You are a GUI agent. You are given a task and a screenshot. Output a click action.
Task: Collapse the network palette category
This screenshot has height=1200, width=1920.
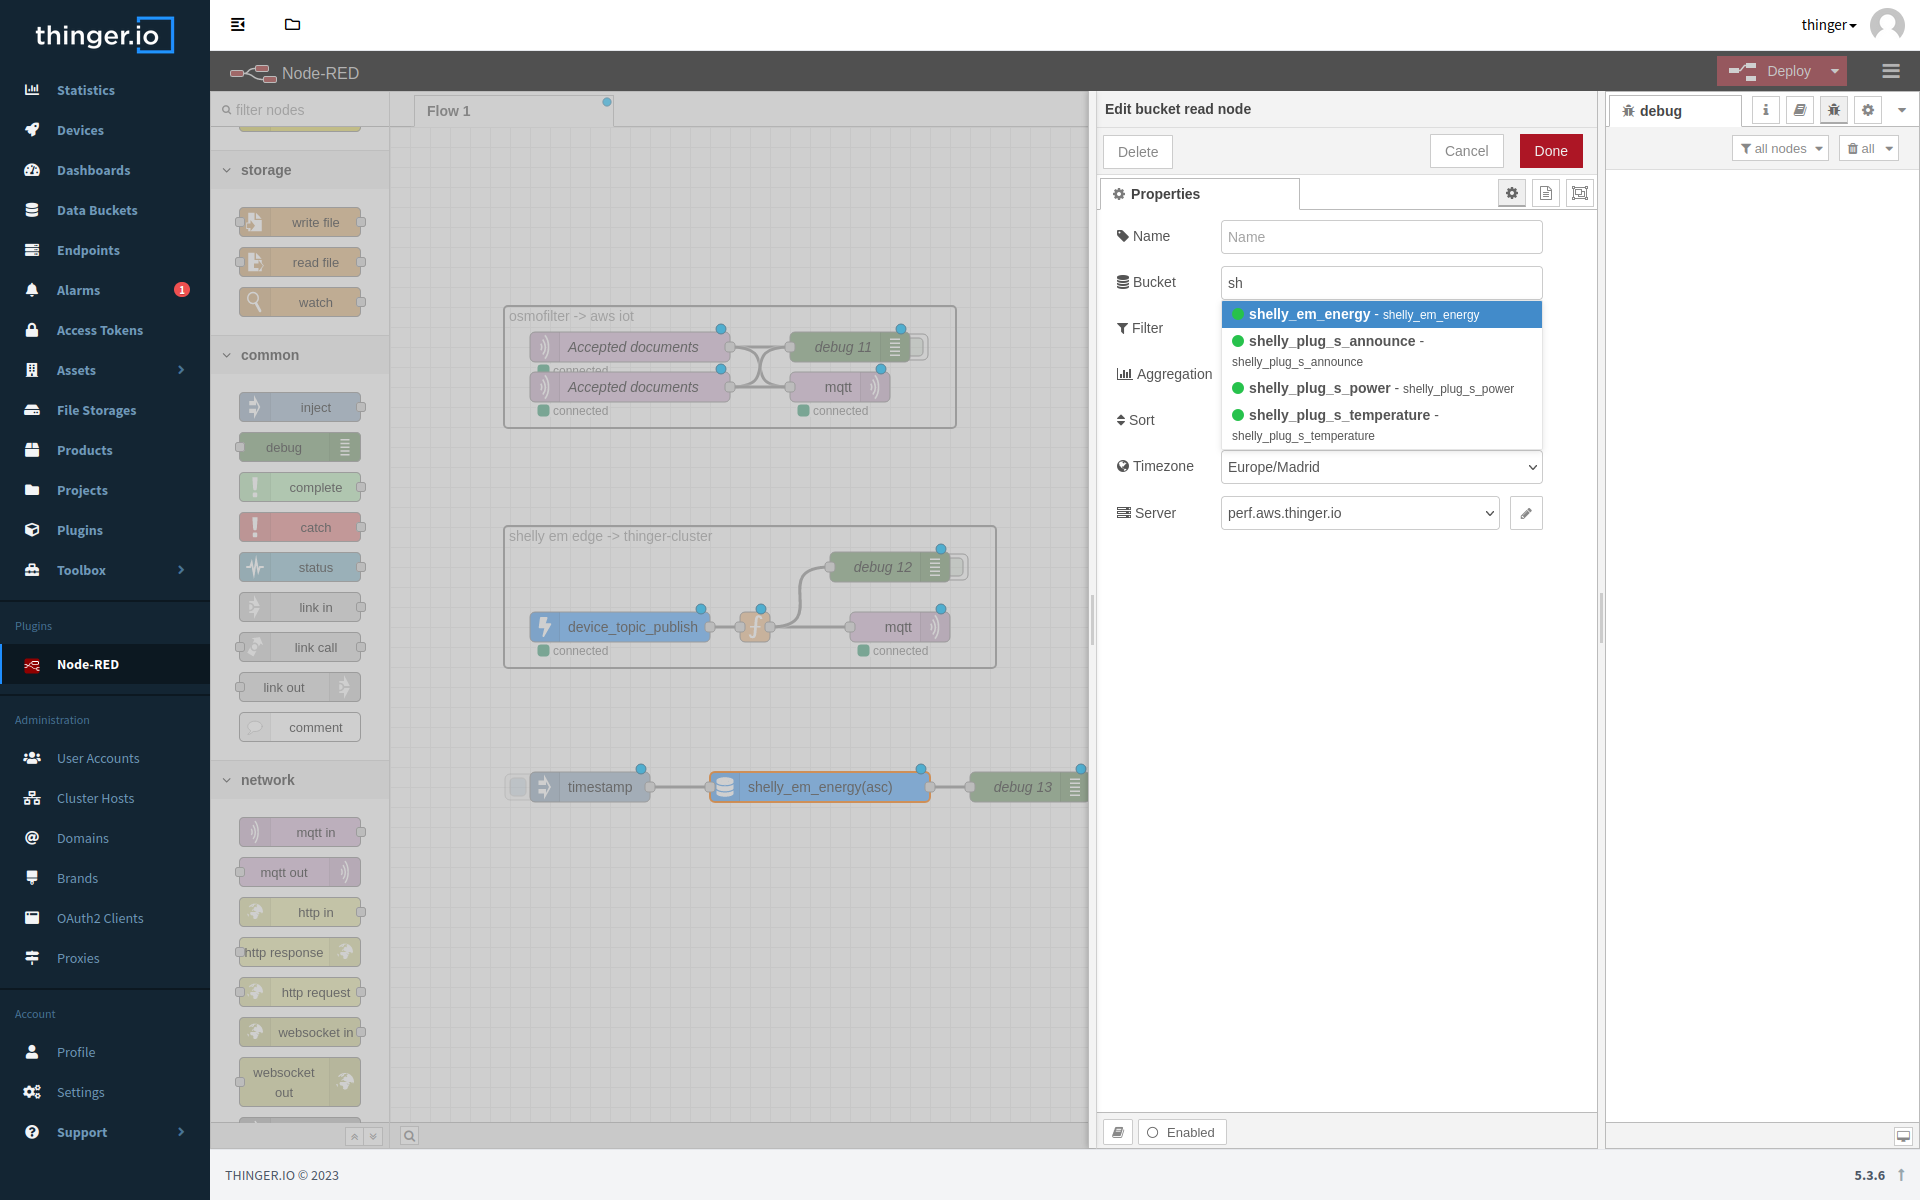(x=300, y=780)
